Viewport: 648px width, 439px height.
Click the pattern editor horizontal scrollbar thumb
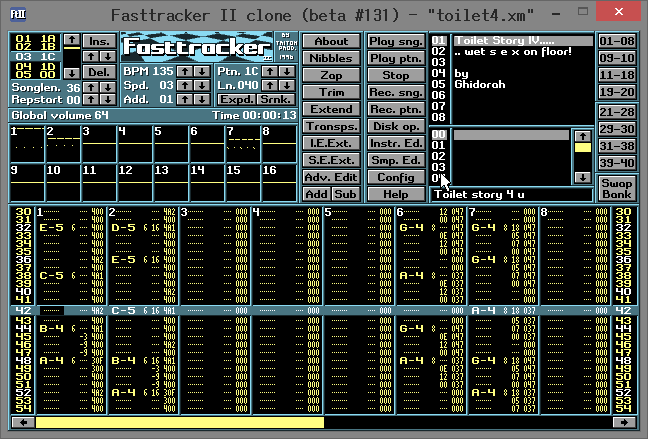point(180,423)
